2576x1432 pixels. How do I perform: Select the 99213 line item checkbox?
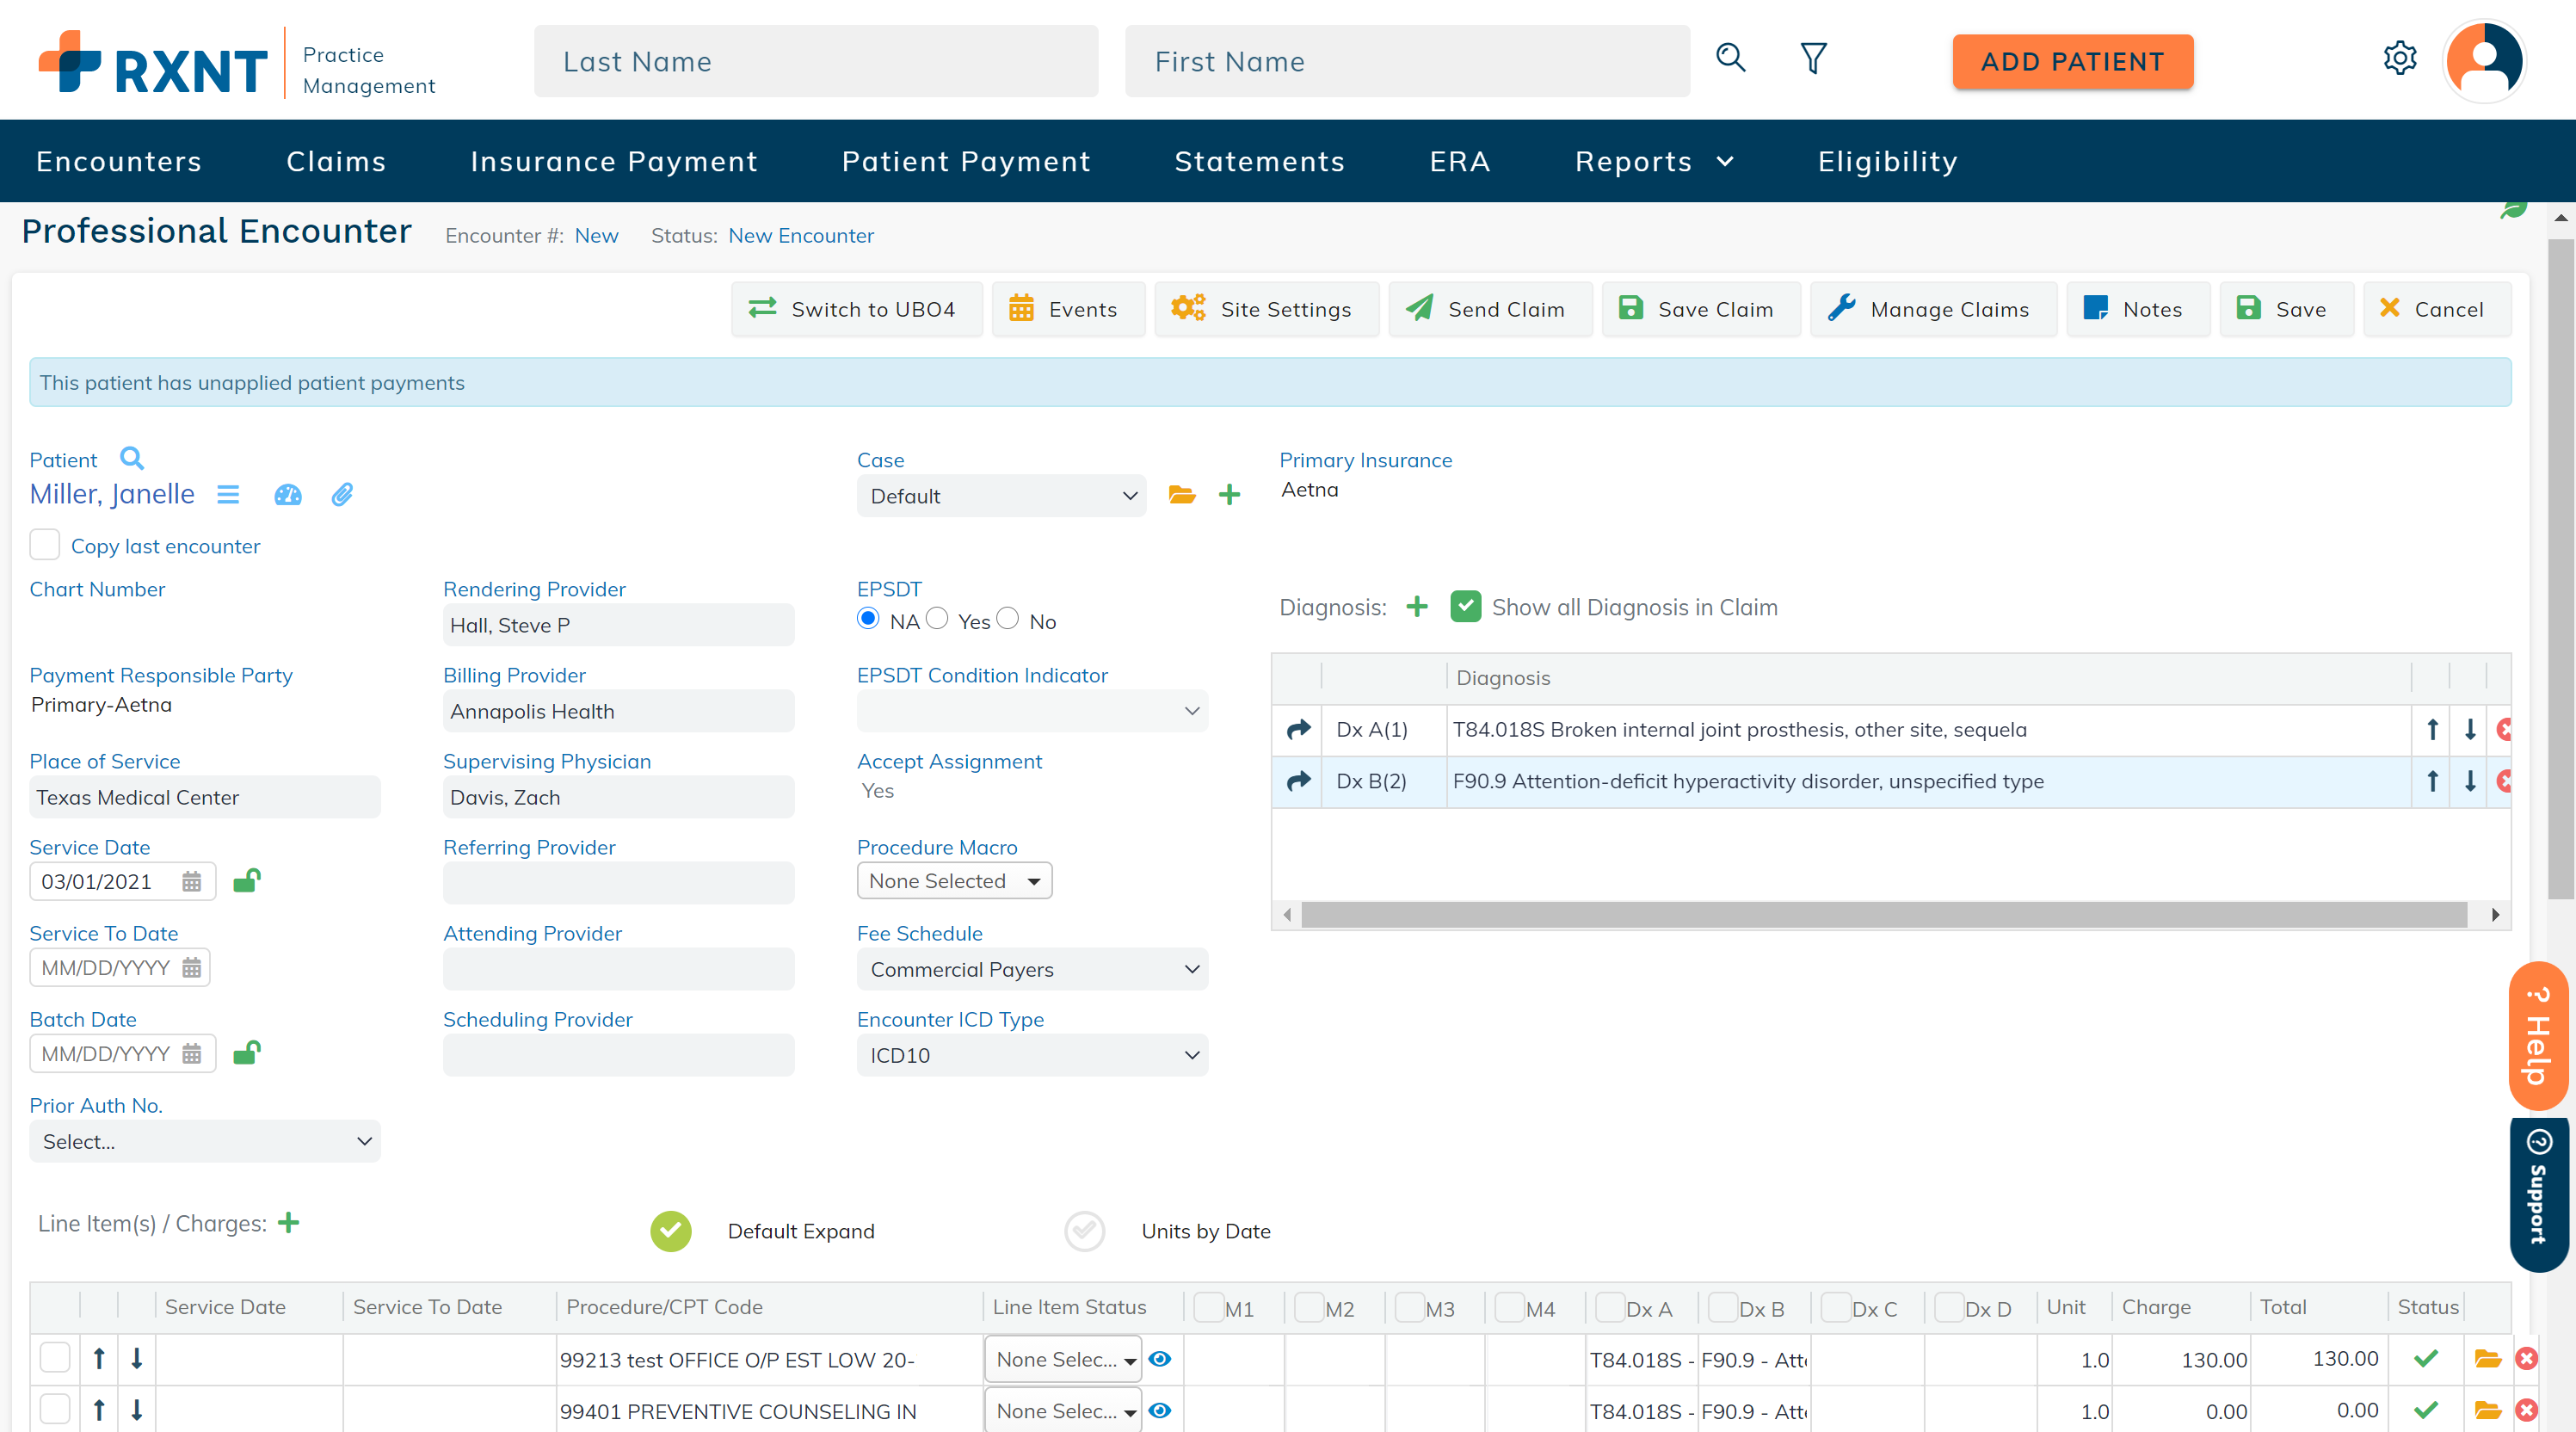55,1358
